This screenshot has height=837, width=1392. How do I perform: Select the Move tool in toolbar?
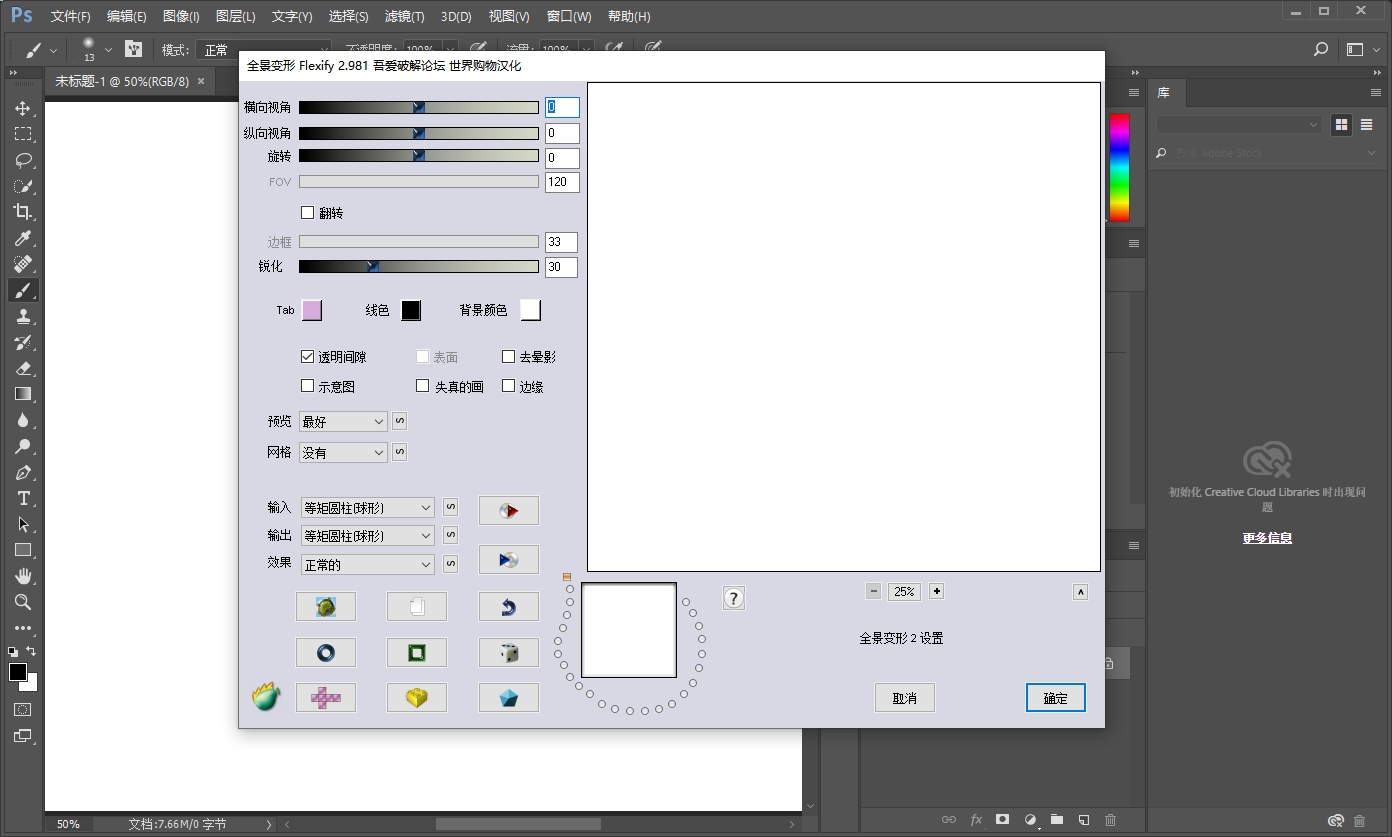click(22, 108)
